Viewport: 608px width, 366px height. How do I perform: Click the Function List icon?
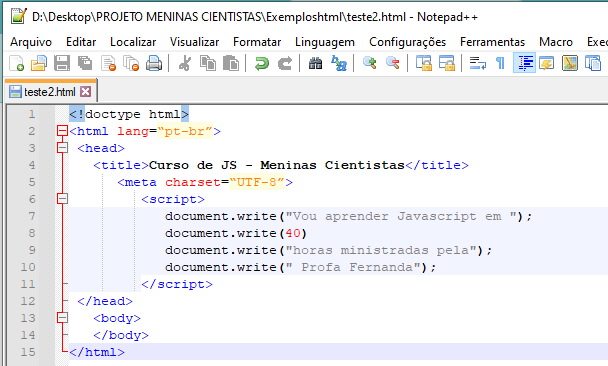coord(593,63)
